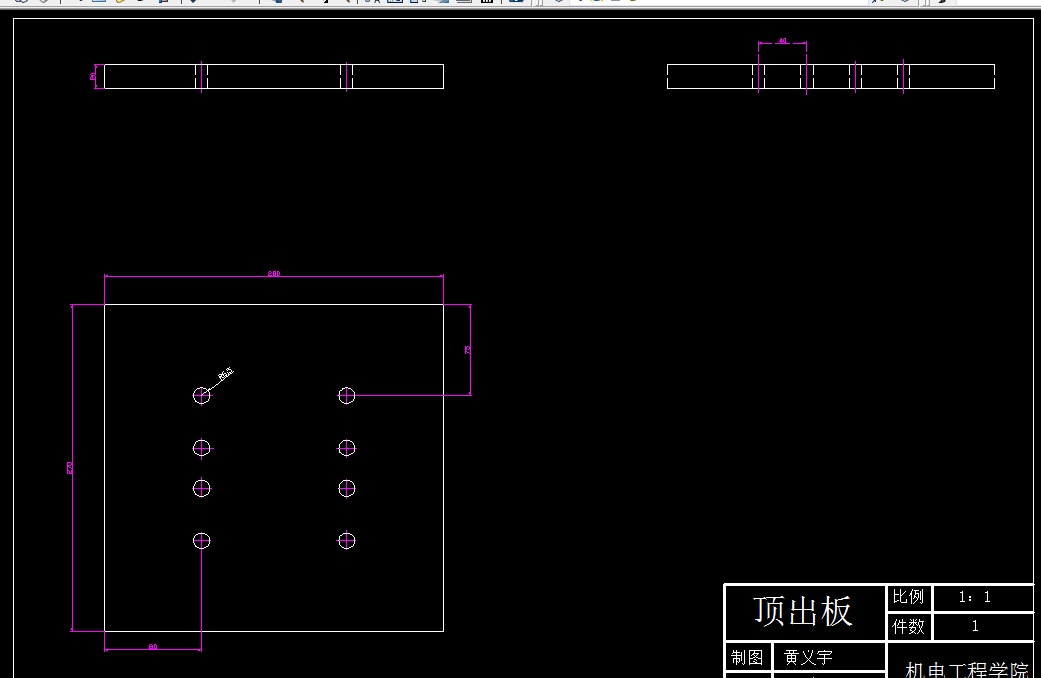Select the second hole in the left column
Image resolution: width=1041 pixels, height=678 pixels.
point(202,448)
